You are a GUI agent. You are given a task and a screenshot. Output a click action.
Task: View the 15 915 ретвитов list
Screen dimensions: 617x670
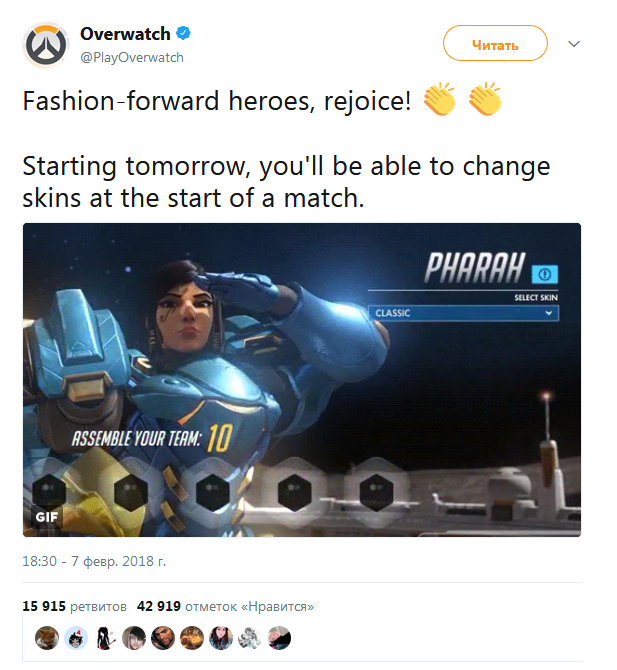(x=74, y=606)
